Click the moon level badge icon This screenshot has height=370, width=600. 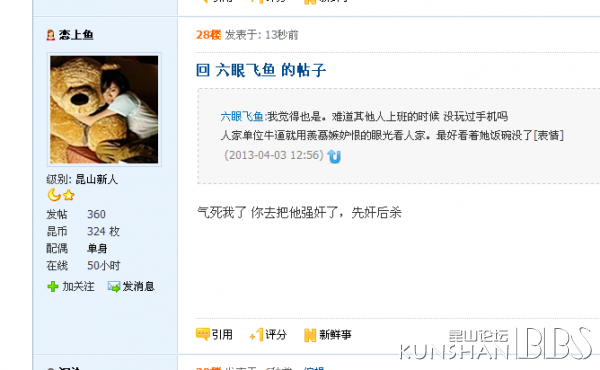pyautogui.click(x=54, y=195)
